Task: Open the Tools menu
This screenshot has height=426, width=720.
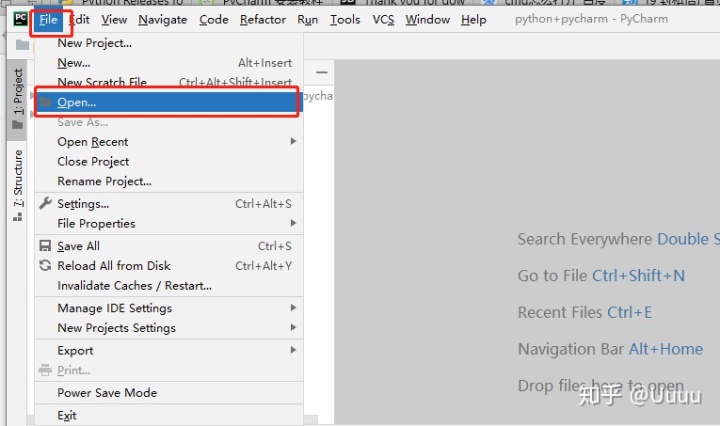Action: click(345, 20)
